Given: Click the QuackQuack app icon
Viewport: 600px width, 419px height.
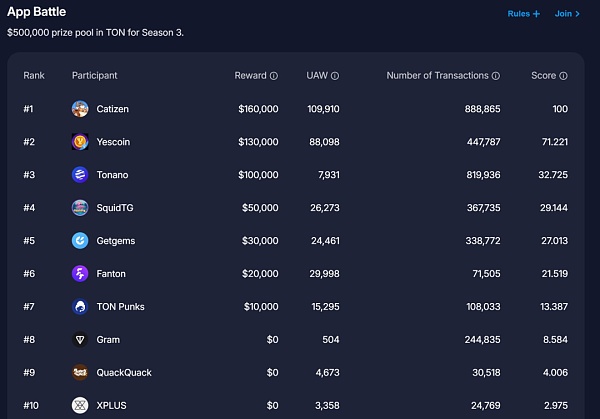Looking at the screenshot, I should point(80,372).
